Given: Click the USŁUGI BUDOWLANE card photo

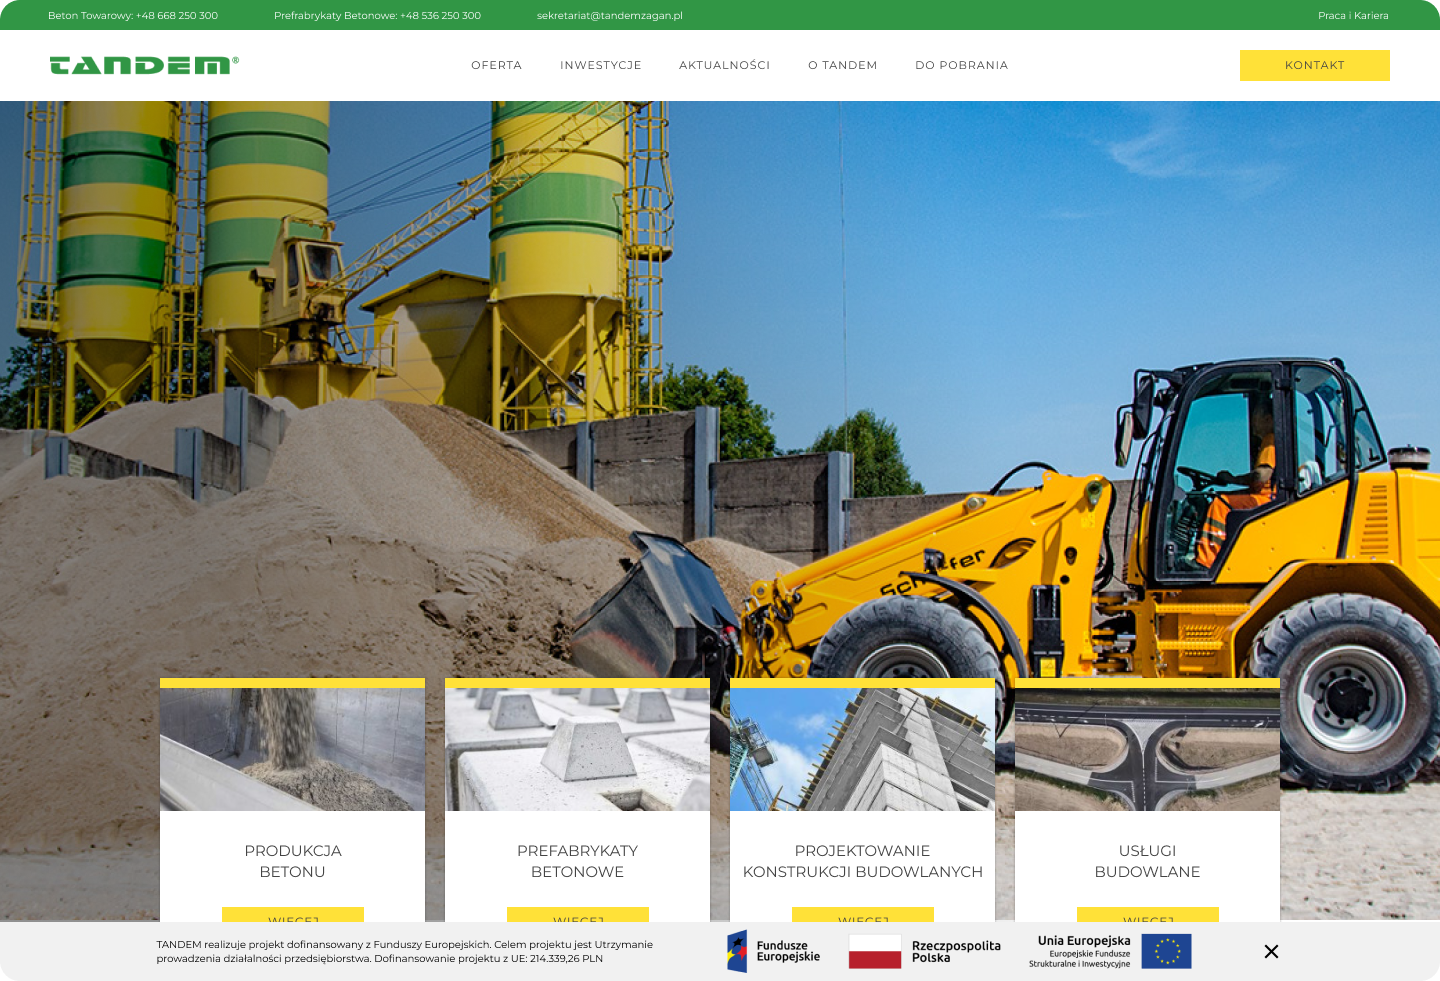Looking at the screenshot, I should click(1146, 747).
